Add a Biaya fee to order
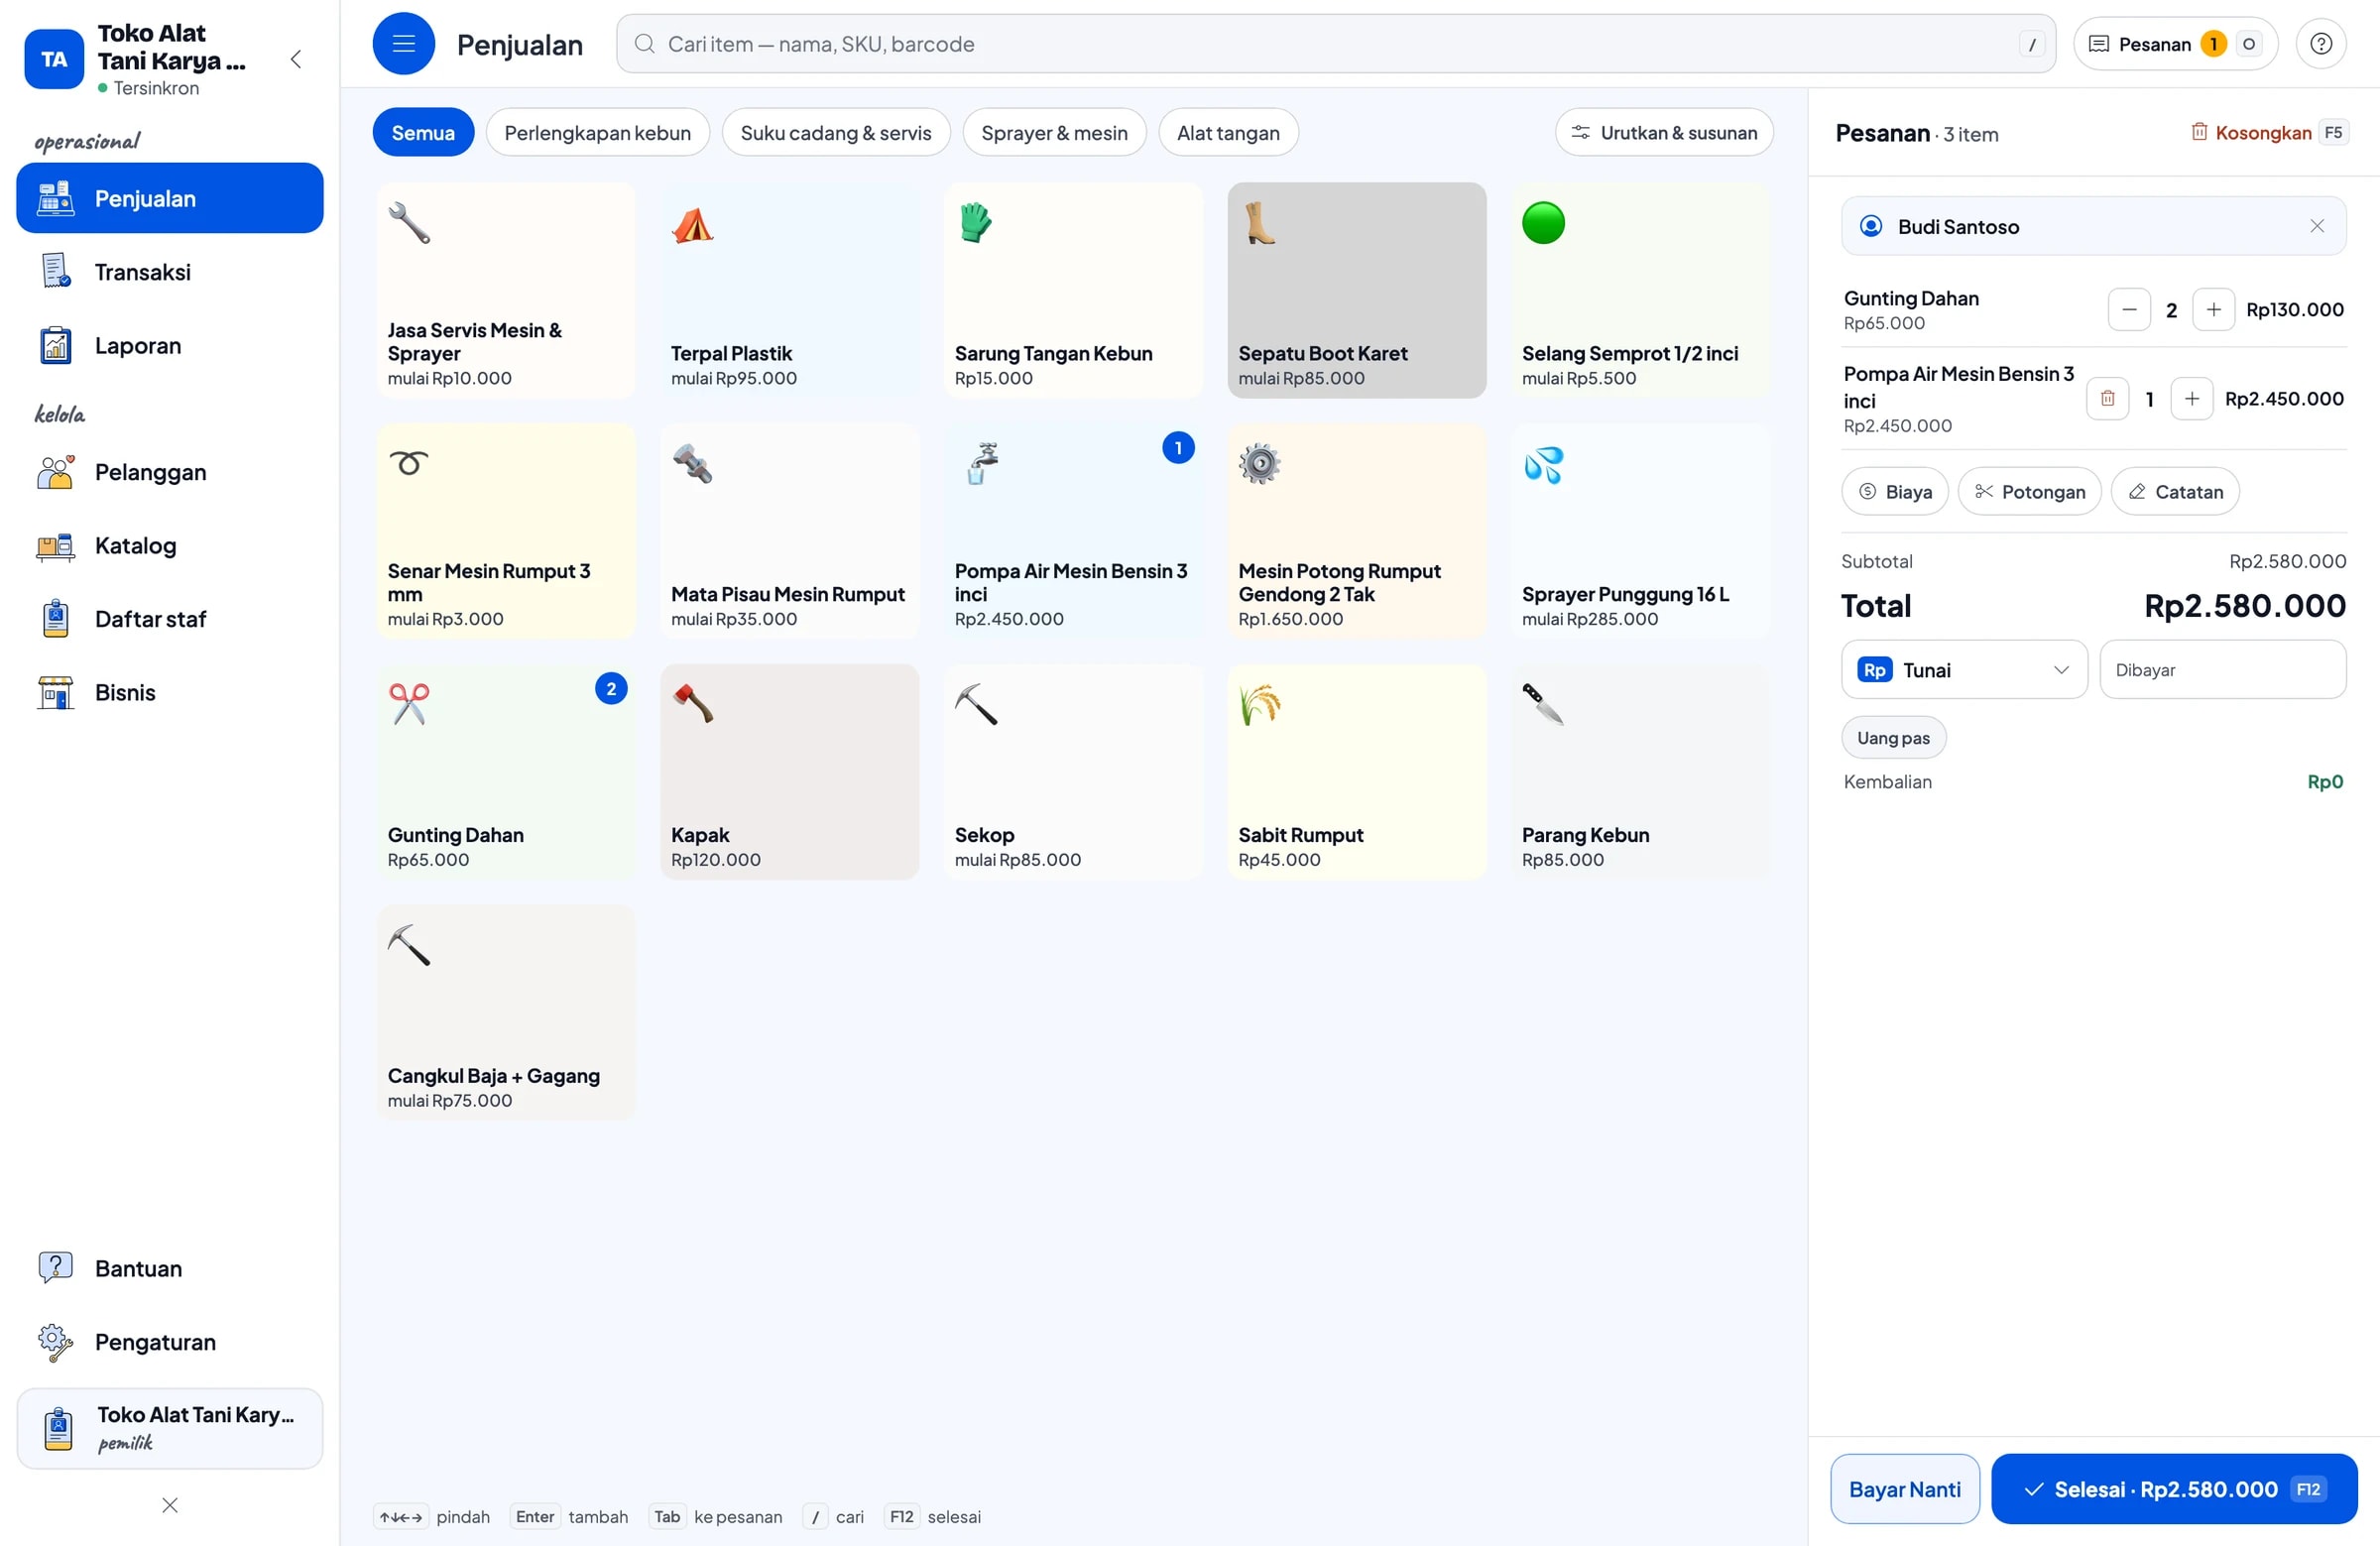Screen dimensions: 2380x1546 click(1895, 491)
